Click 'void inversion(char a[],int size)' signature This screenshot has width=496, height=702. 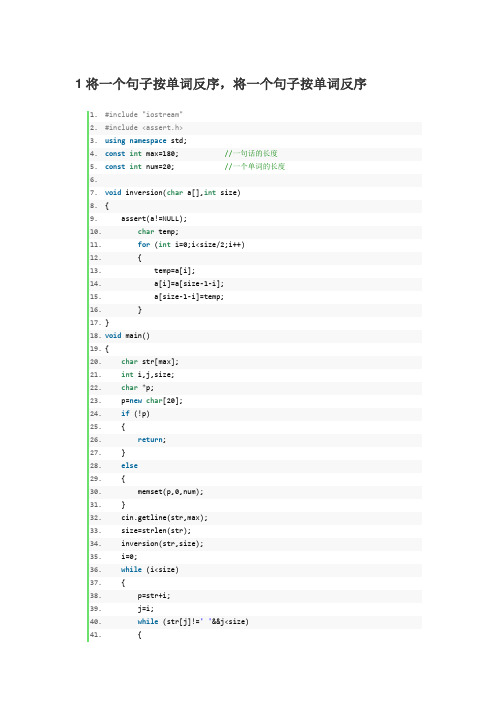pyautogui.click(x=173, y=193)
